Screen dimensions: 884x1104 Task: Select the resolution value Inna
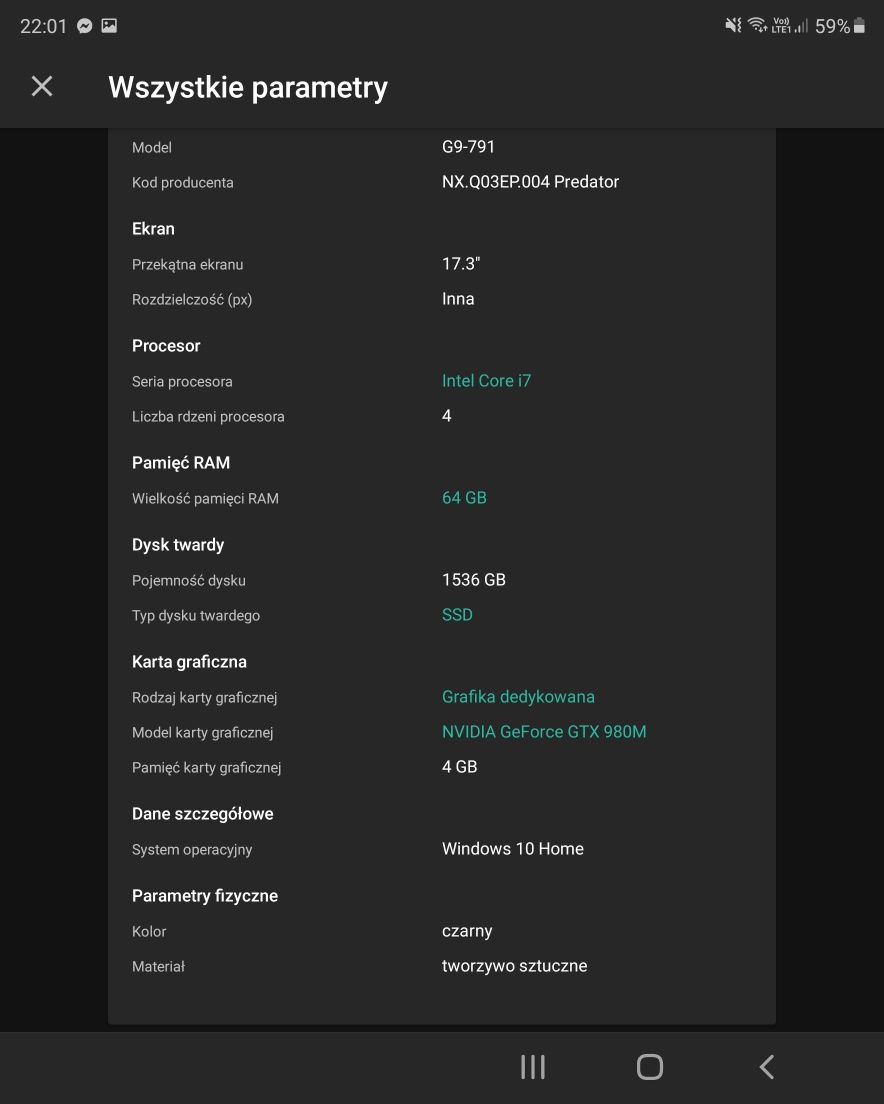(458, 299)
